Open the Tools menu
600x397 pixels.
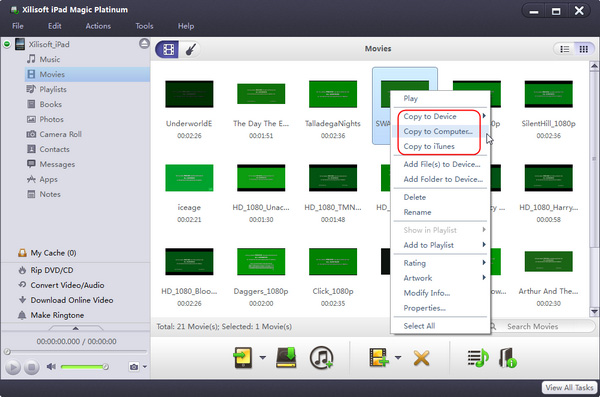coord(144,26)
